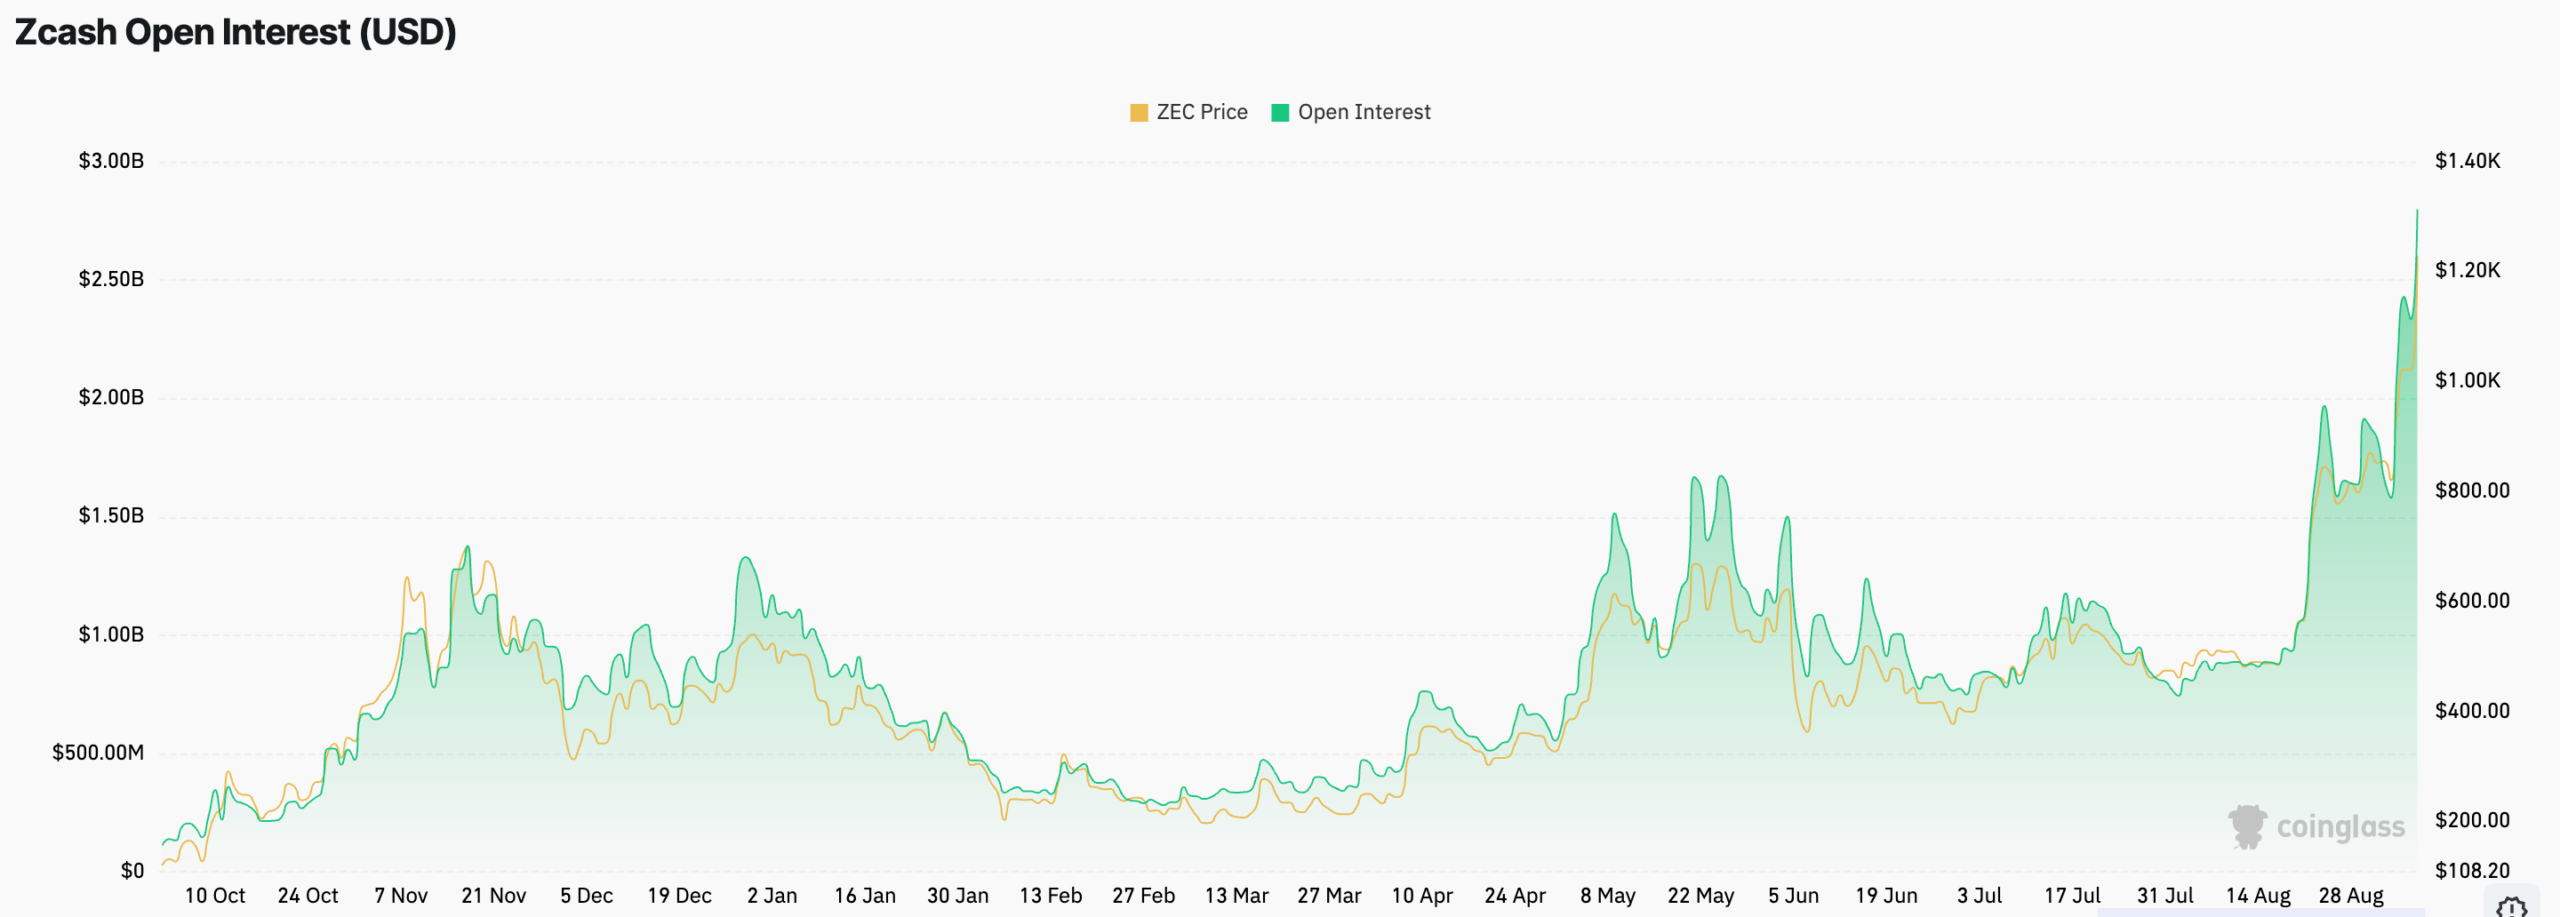This screenshot has width=2560, height=917.
Task: Click the '24 Oct' date label
Action: pyautogui.click(x=308, y=896)
